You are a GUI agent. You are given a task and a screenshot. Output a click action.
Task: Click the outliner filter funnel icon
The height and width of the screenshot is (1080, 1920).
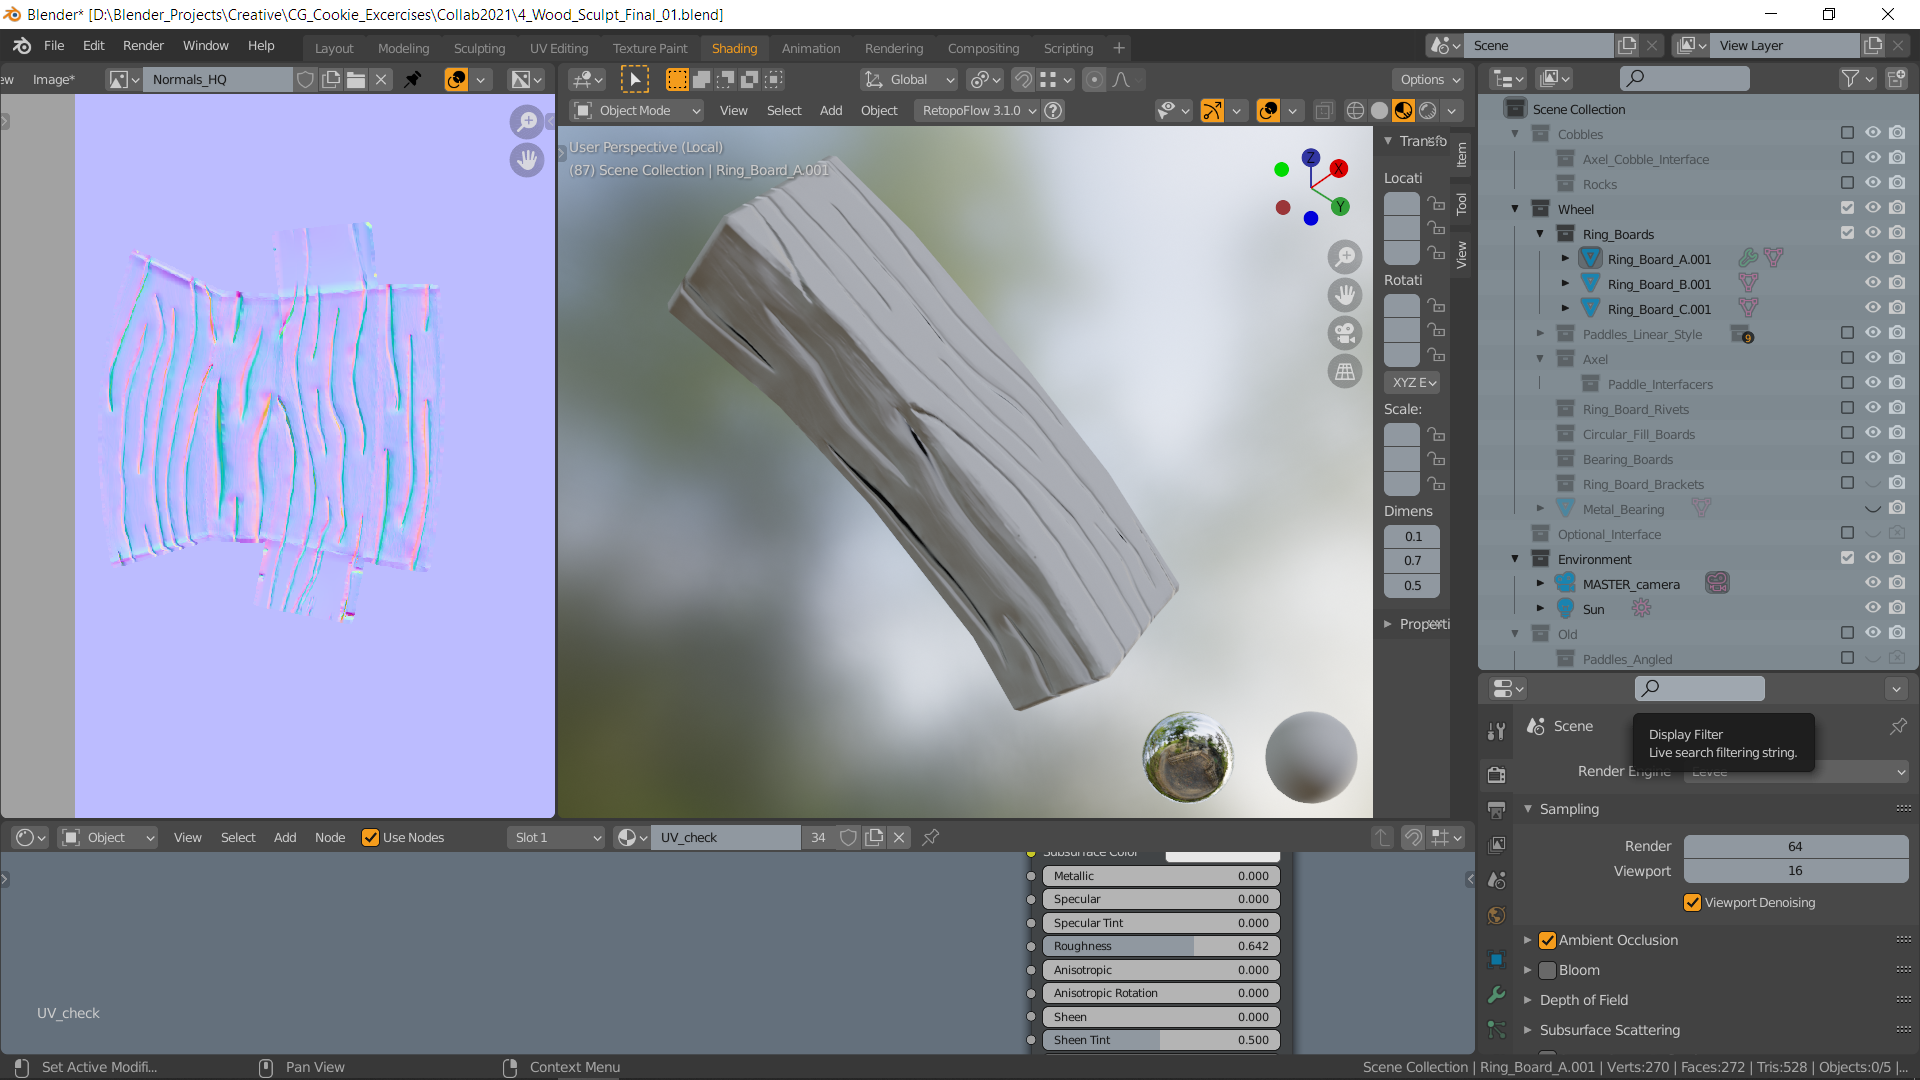[x=1851, y=79]
